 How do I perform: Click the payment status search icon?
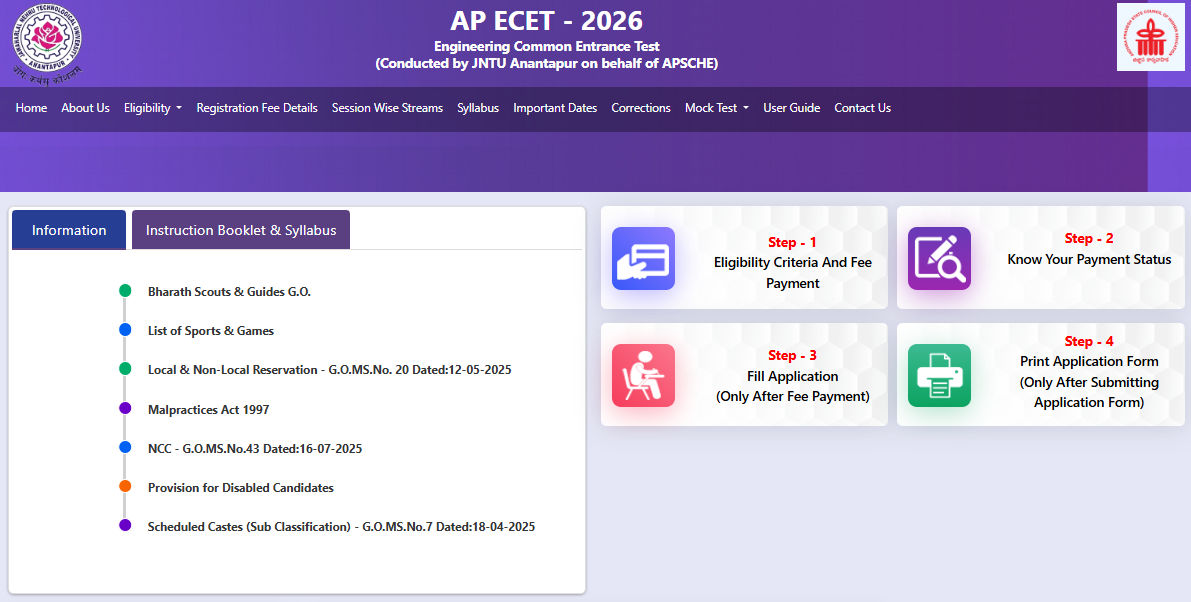pyautogui.click(x=939, y=258)
